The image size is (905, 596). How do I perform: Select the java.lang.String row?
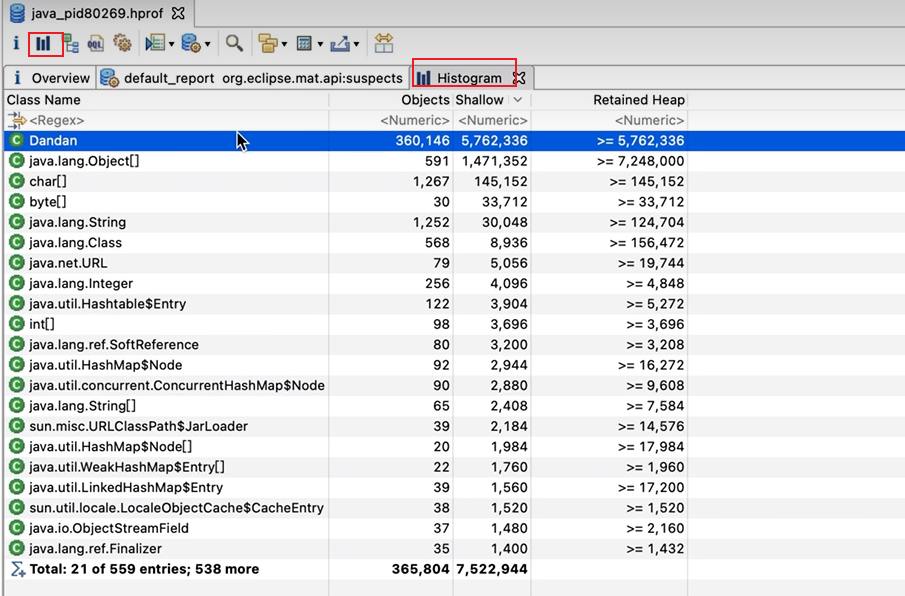tap(76, 222)
